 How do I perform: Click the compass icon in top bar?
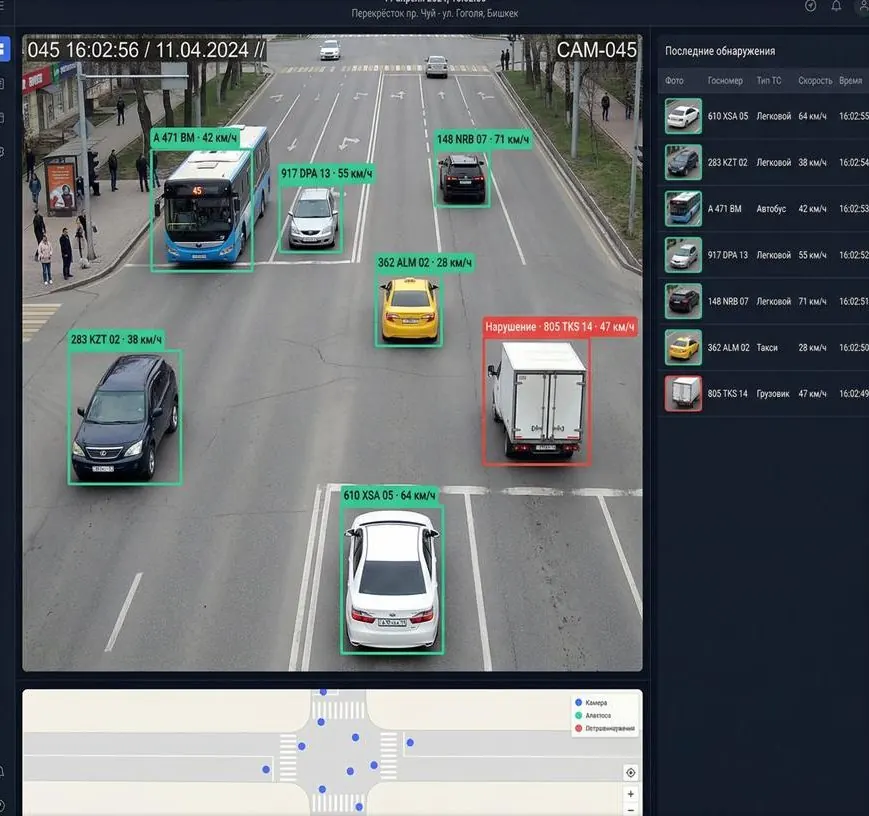(810, 6)
